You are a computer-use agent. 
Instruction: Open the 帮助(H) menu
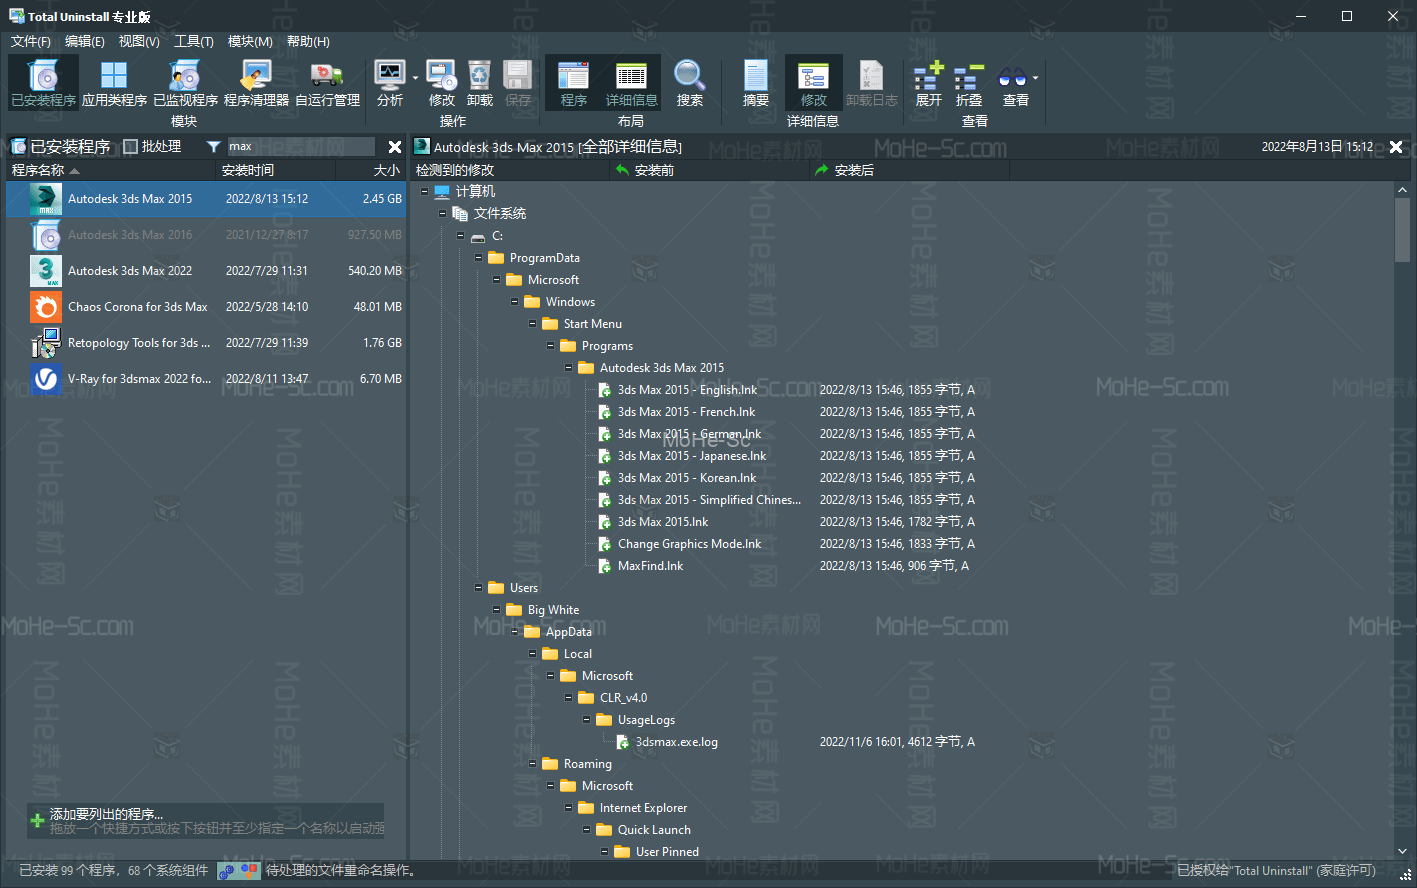308,41
